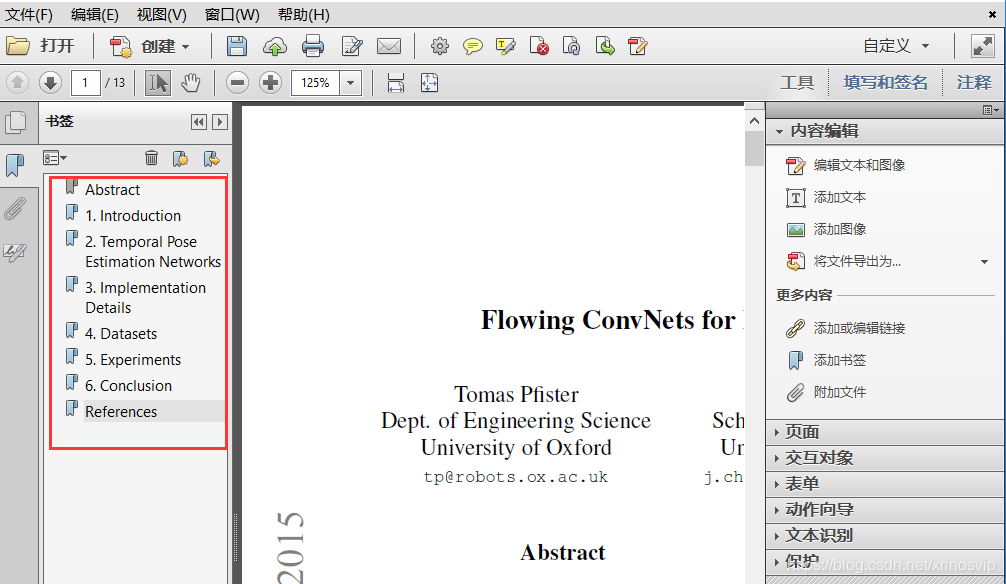Viewport: 1006px width, 584px height.
Task: Jump to References bookmark
Action: (121, 411)
